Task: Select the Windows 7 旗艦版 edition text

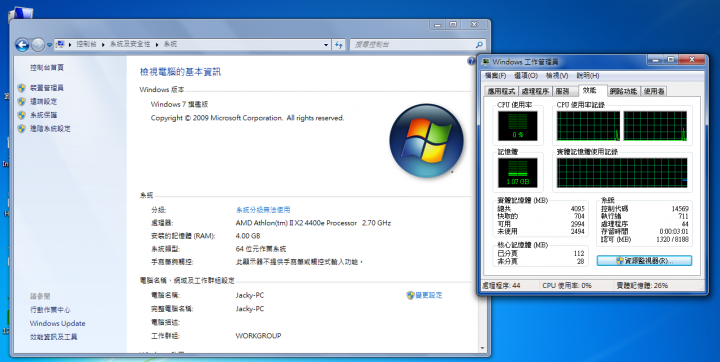Action: pos(180,104)
